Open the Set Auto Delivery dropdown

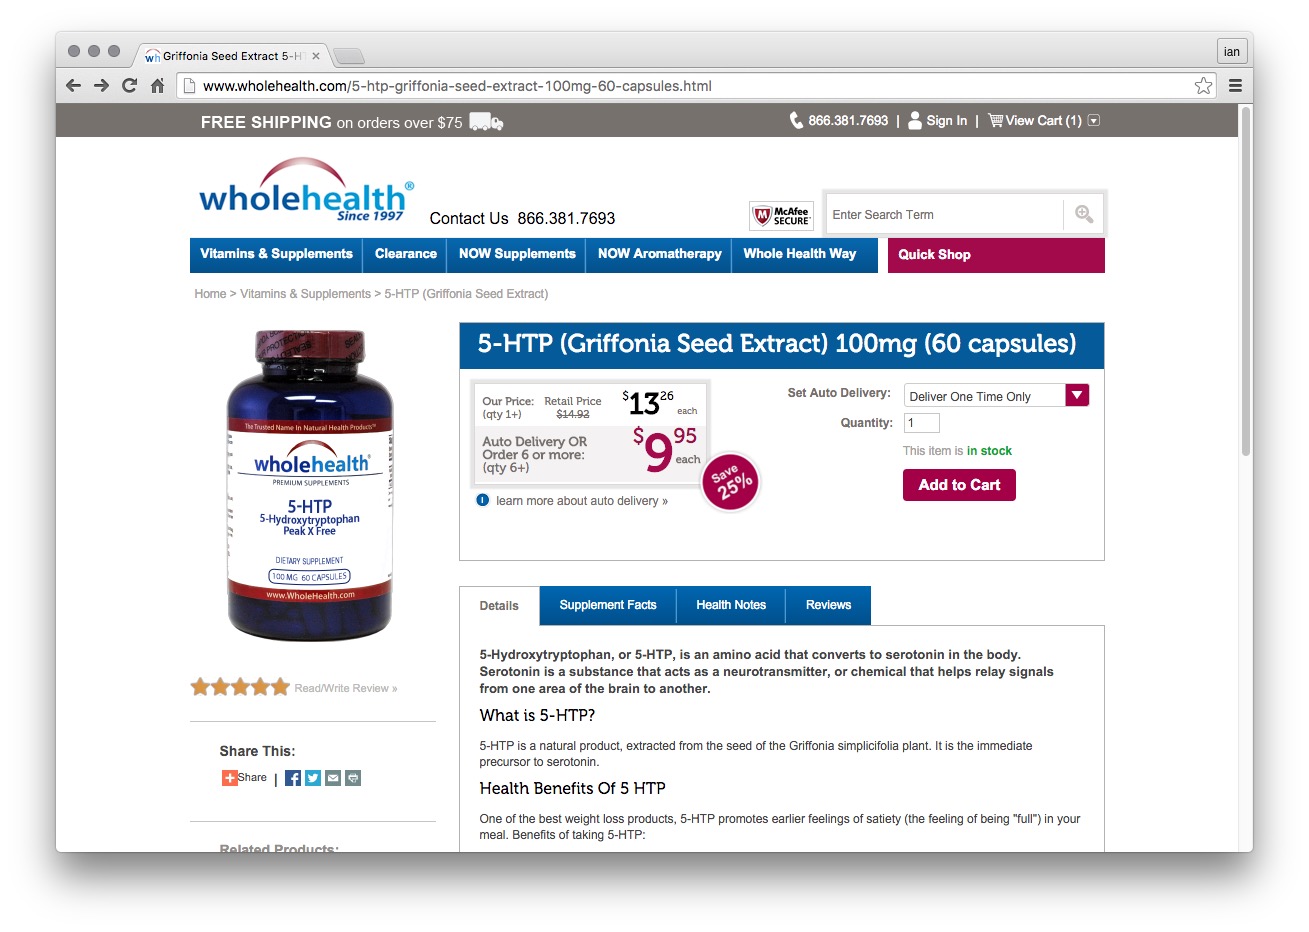(x=996, y=396)
